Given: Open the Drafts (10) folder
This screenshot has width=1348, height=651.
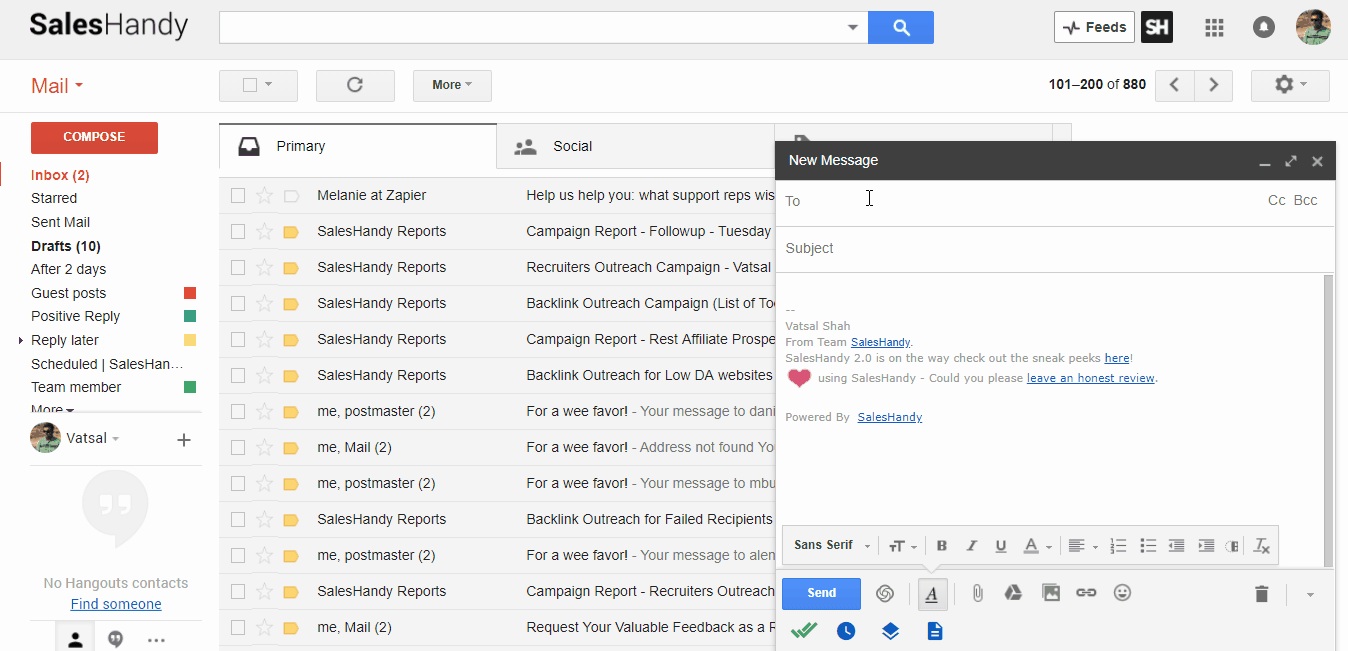Looking at the screenshot, I should [66, 246].
